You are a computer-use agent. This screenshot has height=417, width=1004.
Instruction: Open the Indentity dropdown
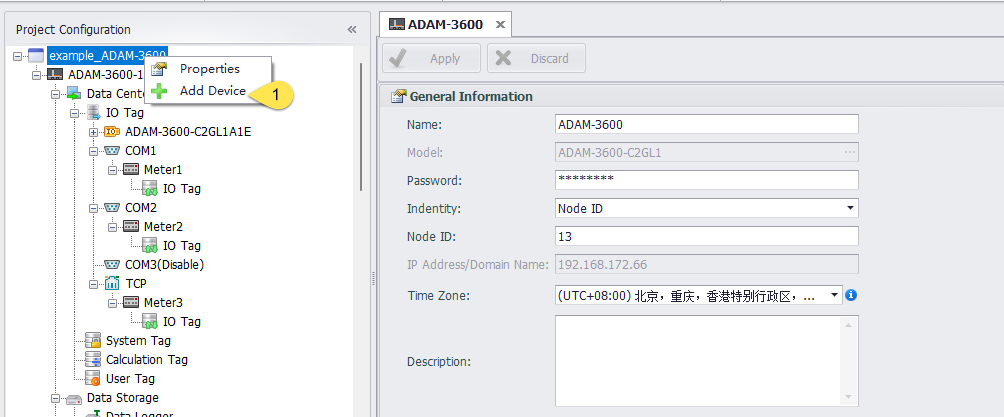[x=850, y=208]
